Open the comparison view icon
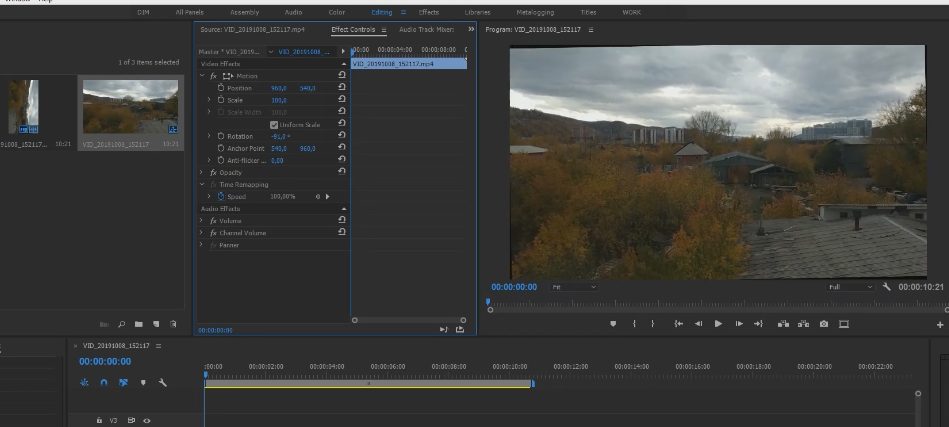This screenshot has width=949, height=427. pyautogui.click(x=844, y=324)
